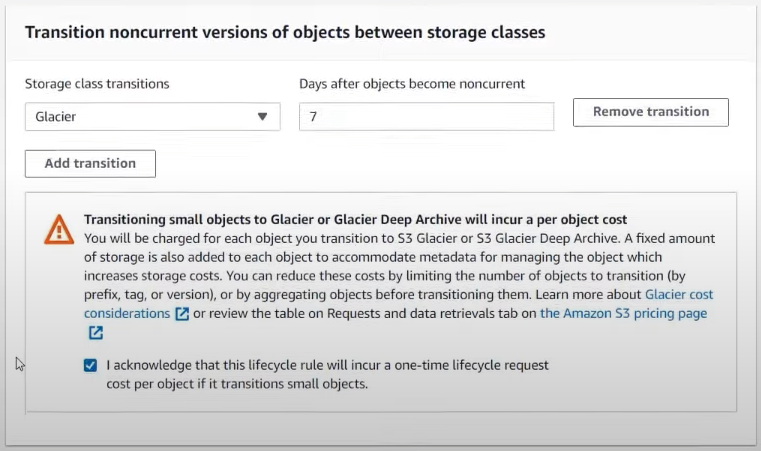
Task: Open the Storage class transitions dropdown
Action: 152,117
